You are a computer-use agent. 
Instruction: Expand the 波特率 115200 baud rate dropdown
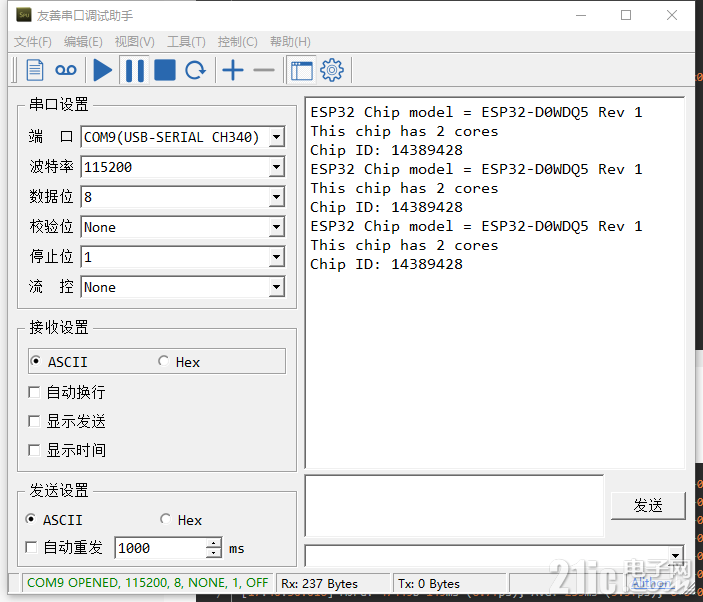pyautogui.click(x=277, y=167)
